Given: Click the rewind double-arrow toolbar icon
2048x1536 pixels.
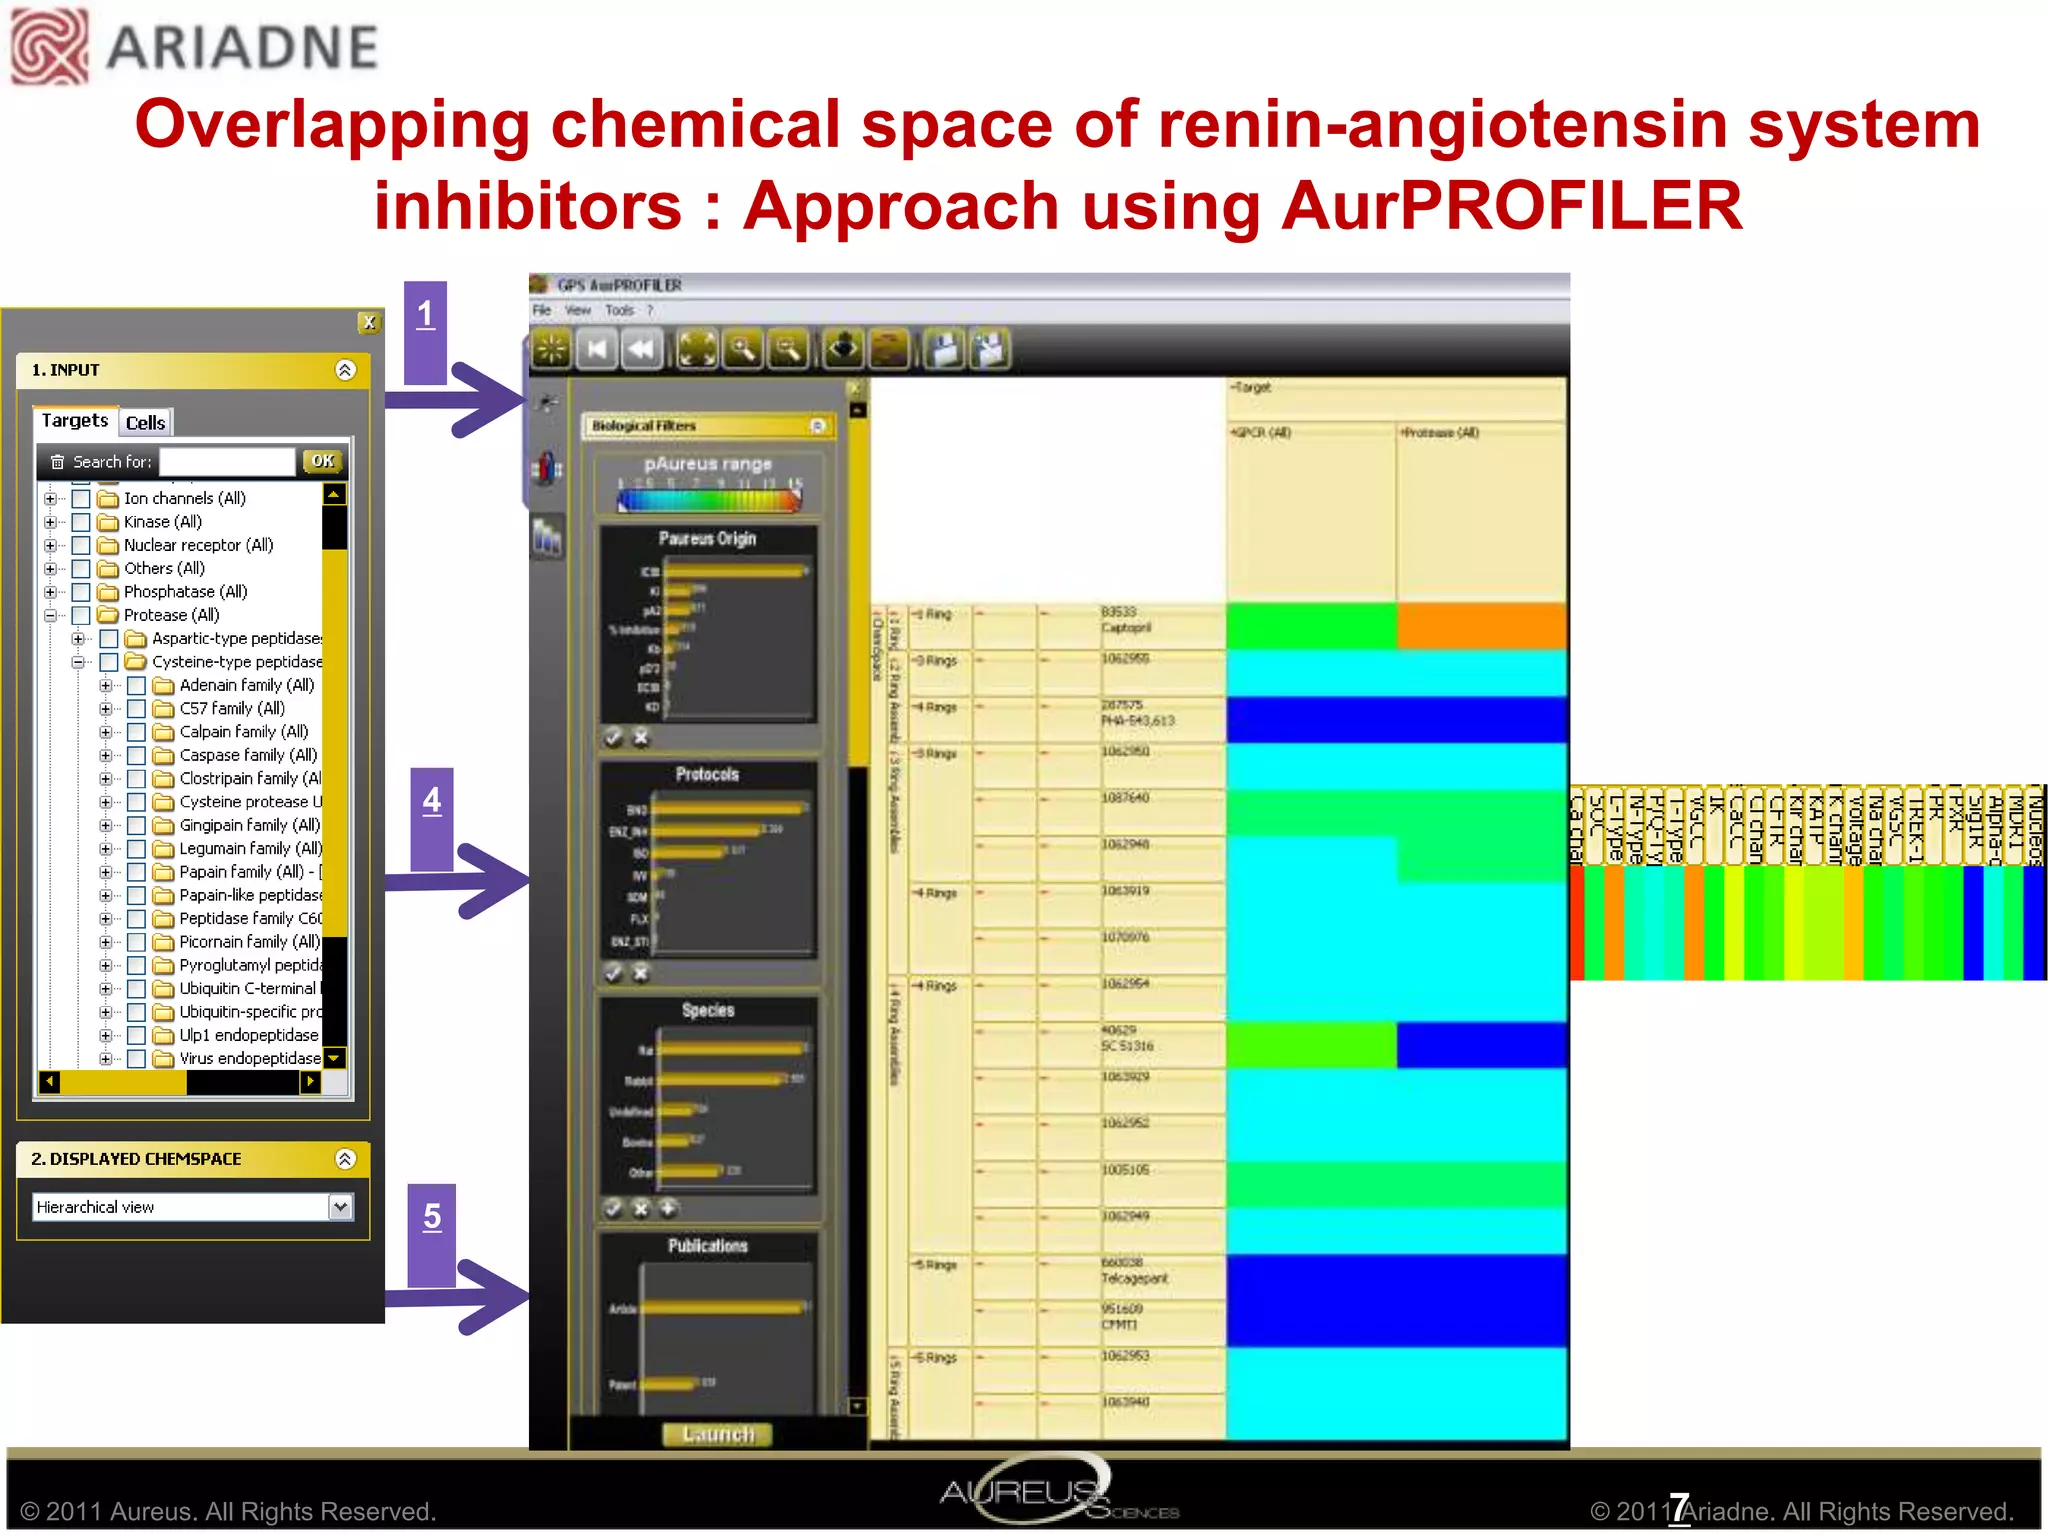Looking at the screenshot, I should point(641,349).
